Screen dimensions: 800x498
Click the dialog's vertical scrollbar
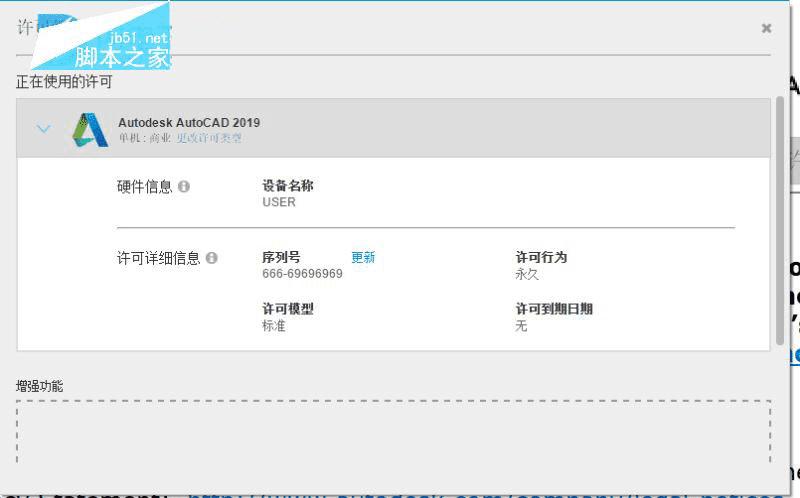779,220
